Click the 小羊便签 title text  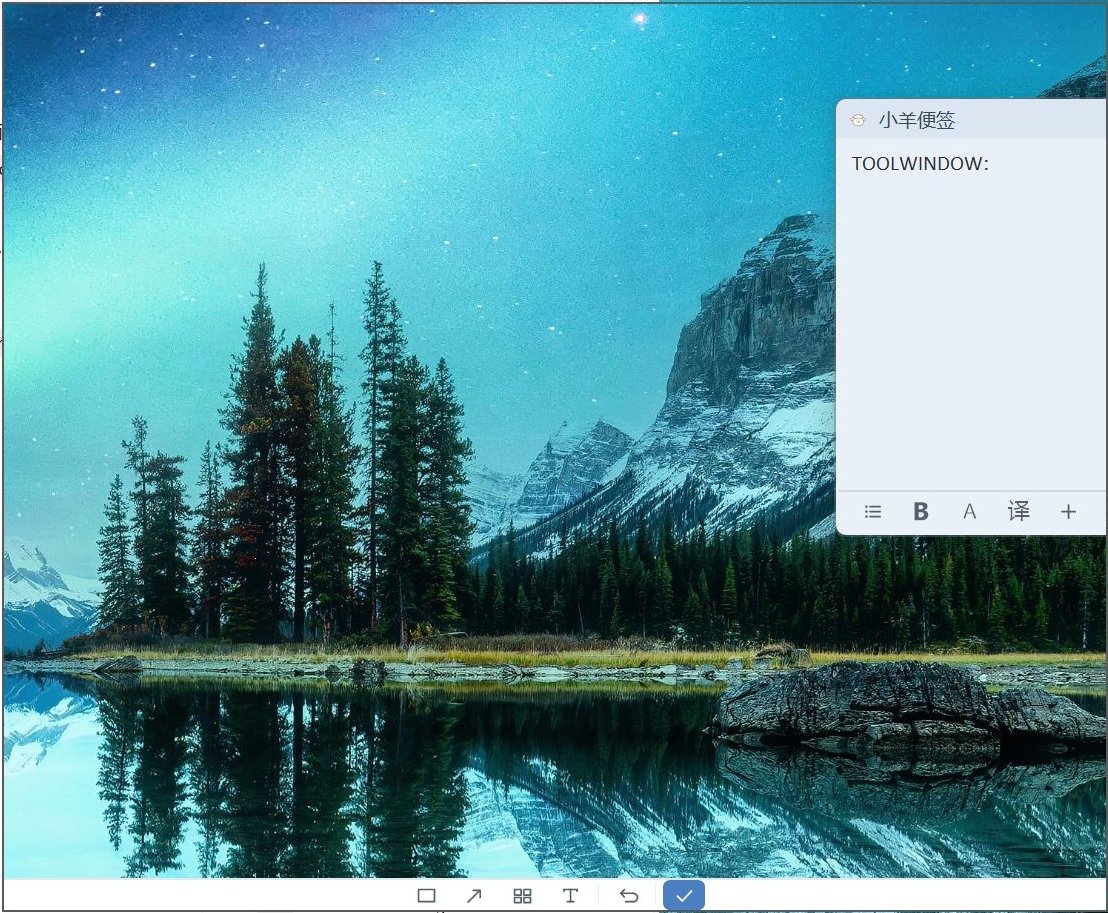917,120
